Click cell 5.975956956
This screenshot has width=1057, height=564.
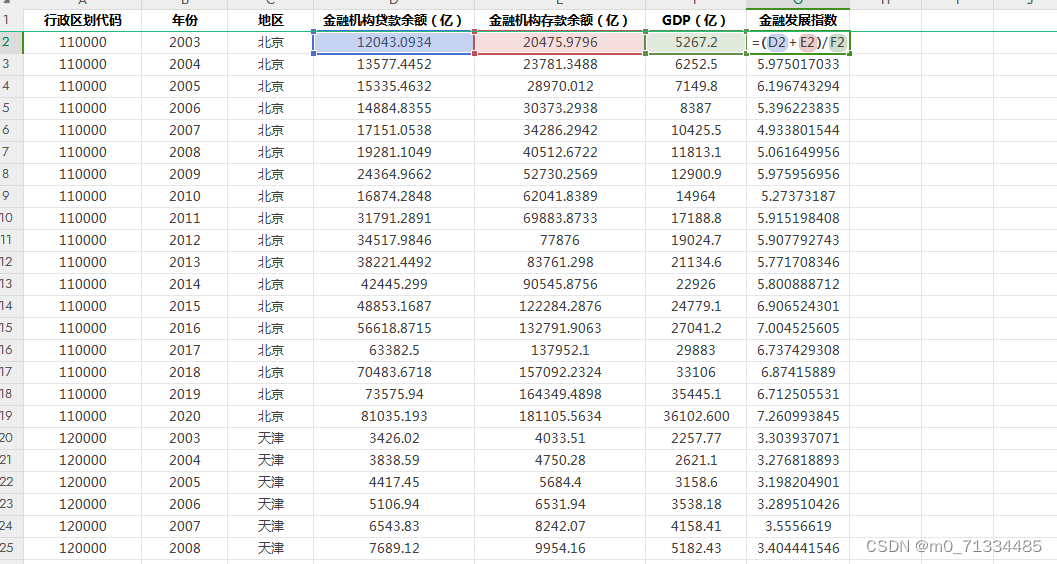click(798, 174)
